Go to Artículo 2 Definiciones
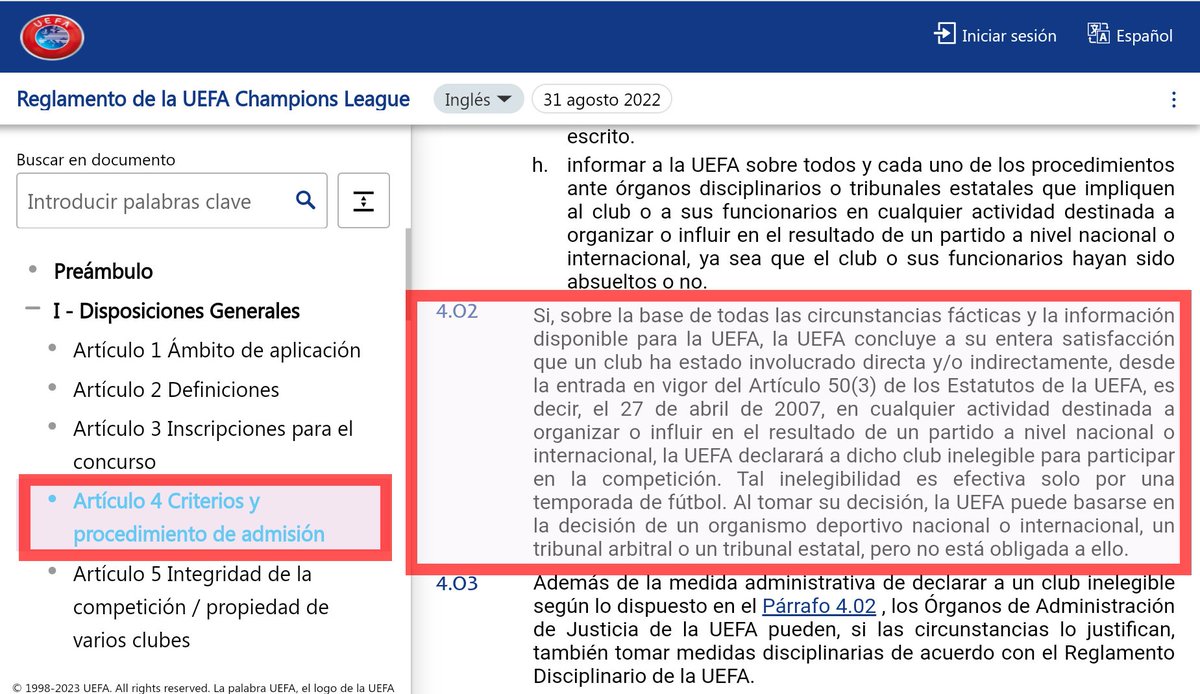Viewport: 1200px width, 694px height. point(176,390)
